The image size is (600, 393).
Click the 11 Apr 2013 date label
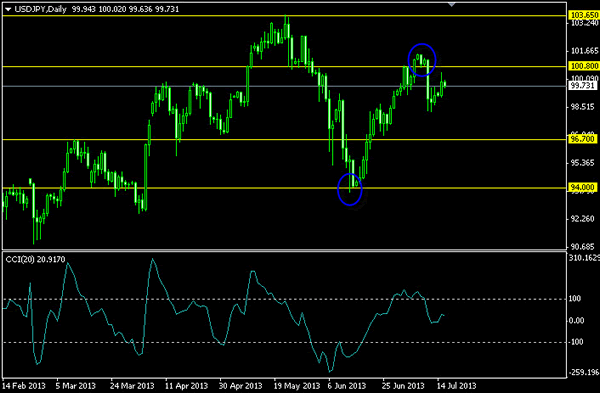click(186, 386)
